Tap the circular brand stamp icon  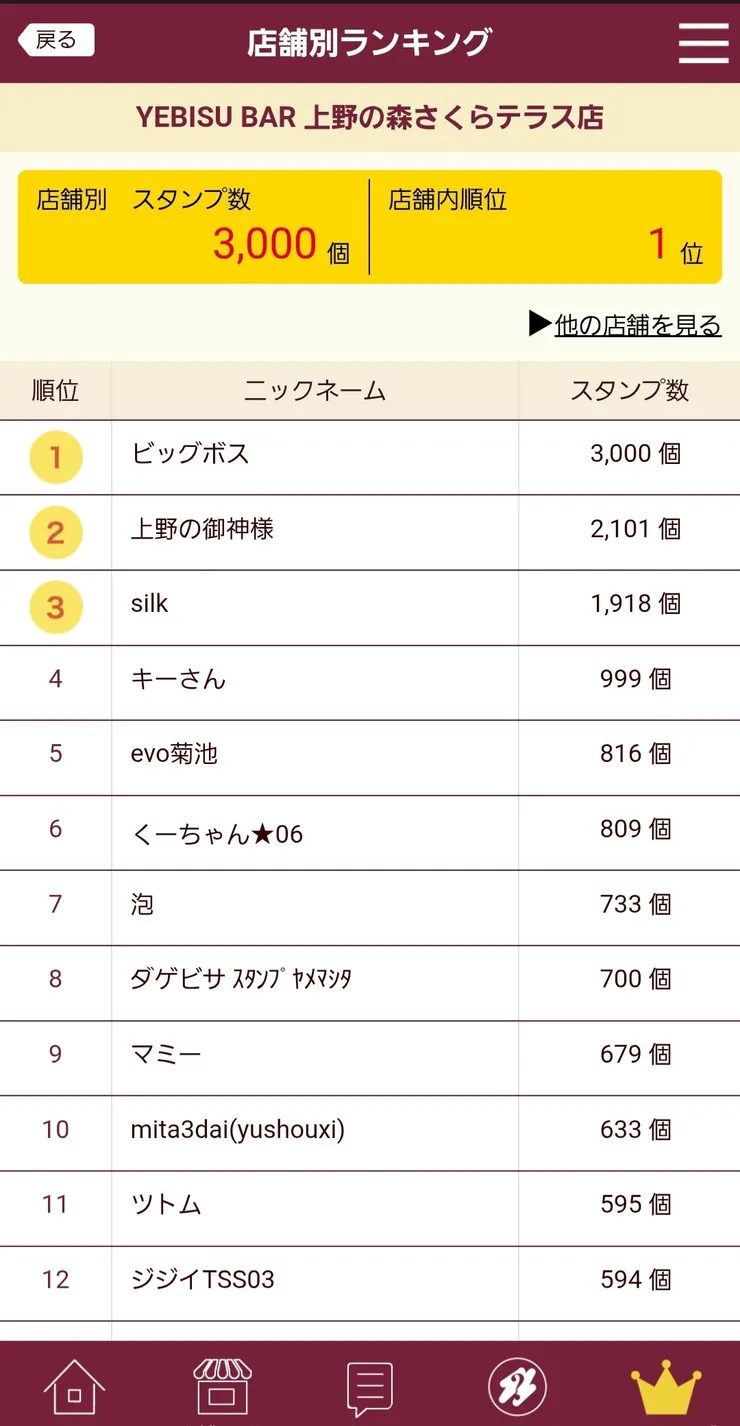click(517, 1387)
